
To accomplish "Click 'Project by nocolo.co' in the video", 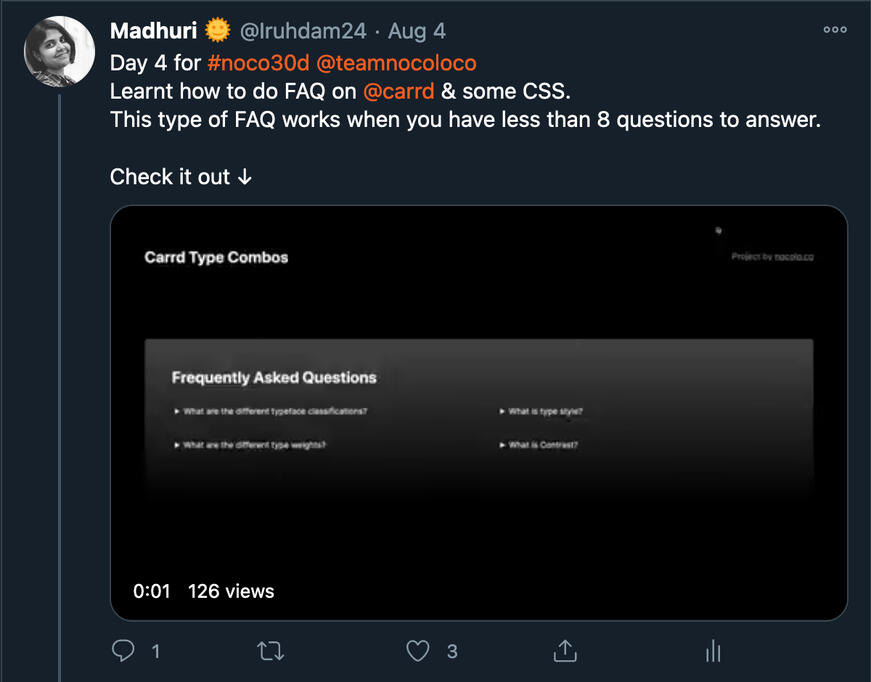I will [x=772, y=256].
